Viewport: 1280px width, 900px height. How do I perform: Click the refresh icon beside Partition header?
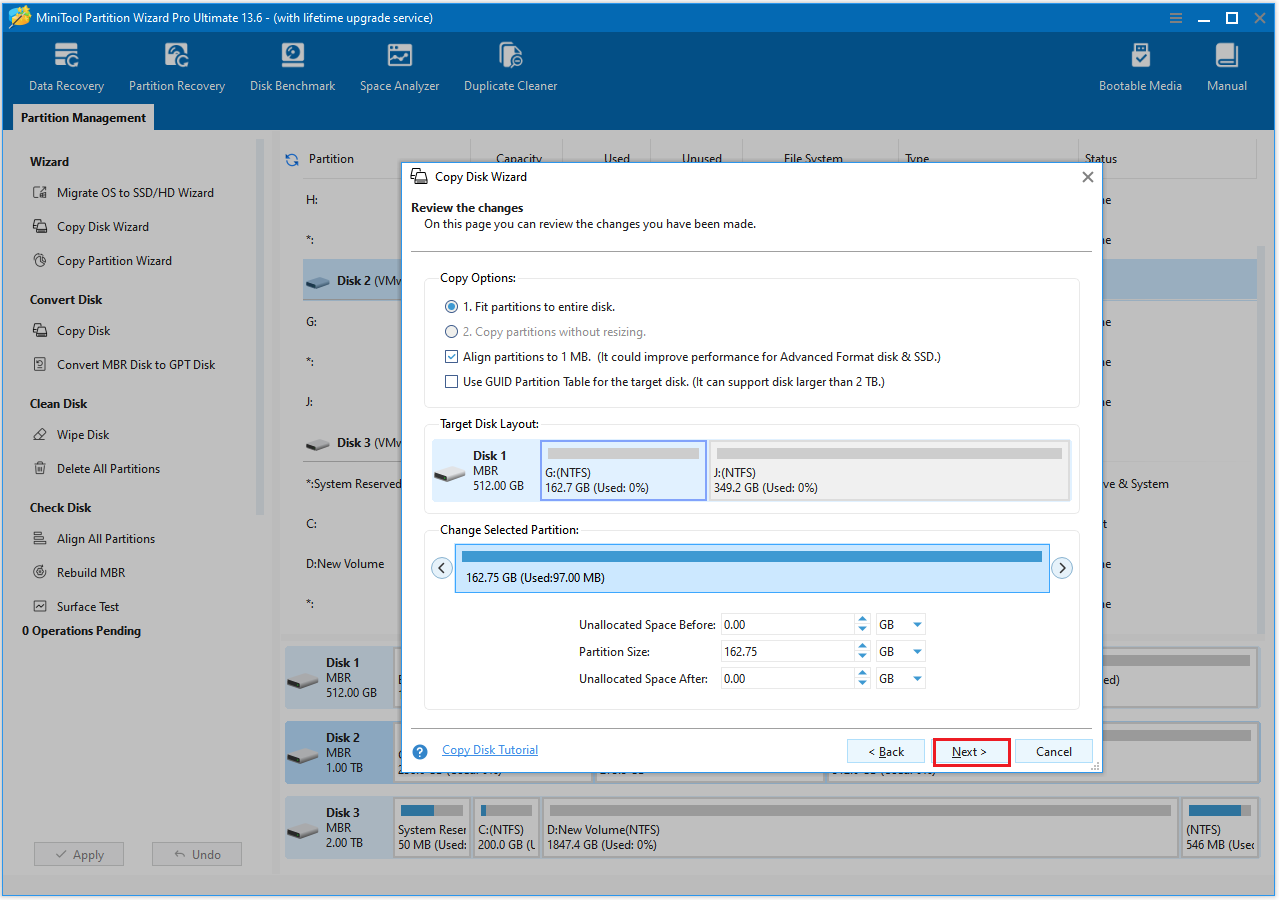(292, 159)
